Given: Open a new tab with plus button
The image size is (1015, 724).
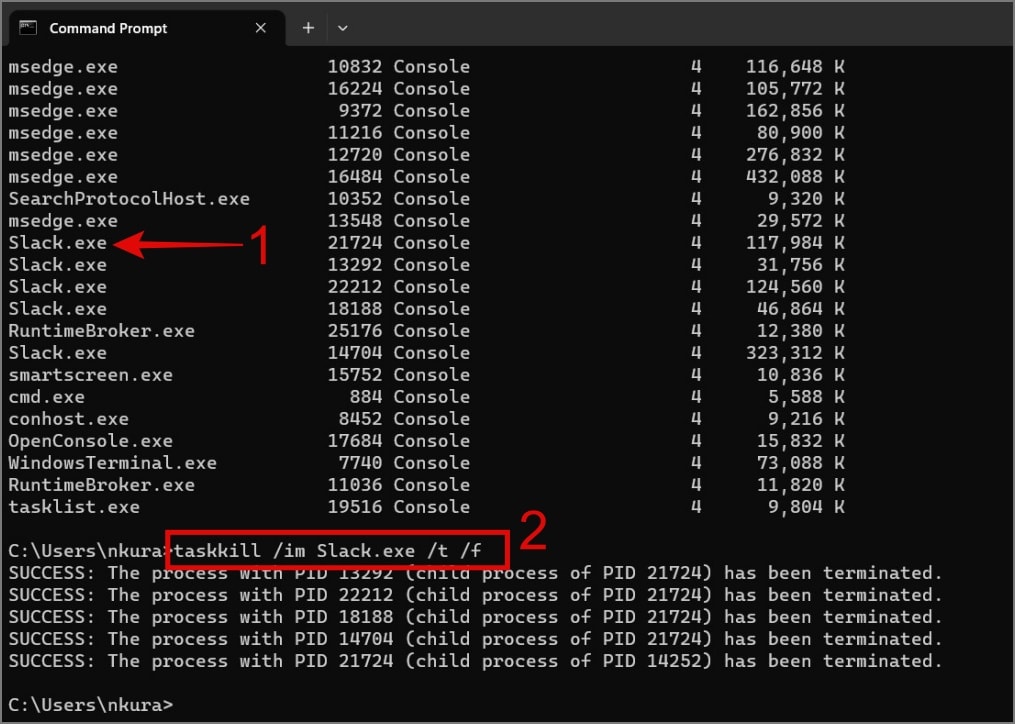Looking at the screenshot, I should tap(308, 28).
